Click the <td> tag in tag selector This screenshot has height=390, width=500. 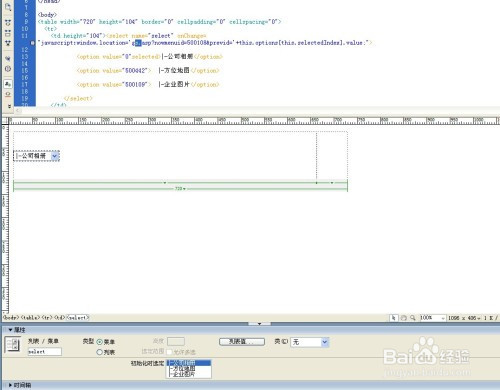tap(60, 317)
